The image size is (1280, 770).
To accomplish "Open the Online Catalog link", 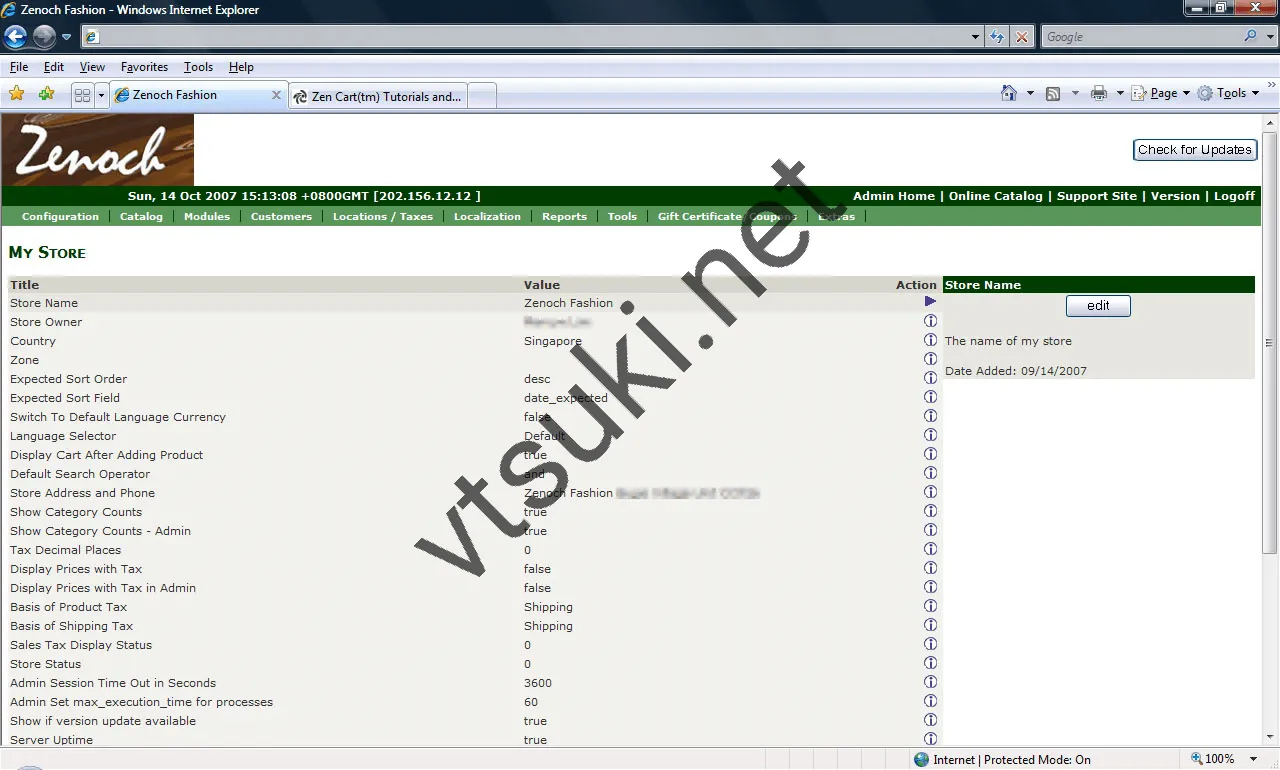I will click(995, 196).
